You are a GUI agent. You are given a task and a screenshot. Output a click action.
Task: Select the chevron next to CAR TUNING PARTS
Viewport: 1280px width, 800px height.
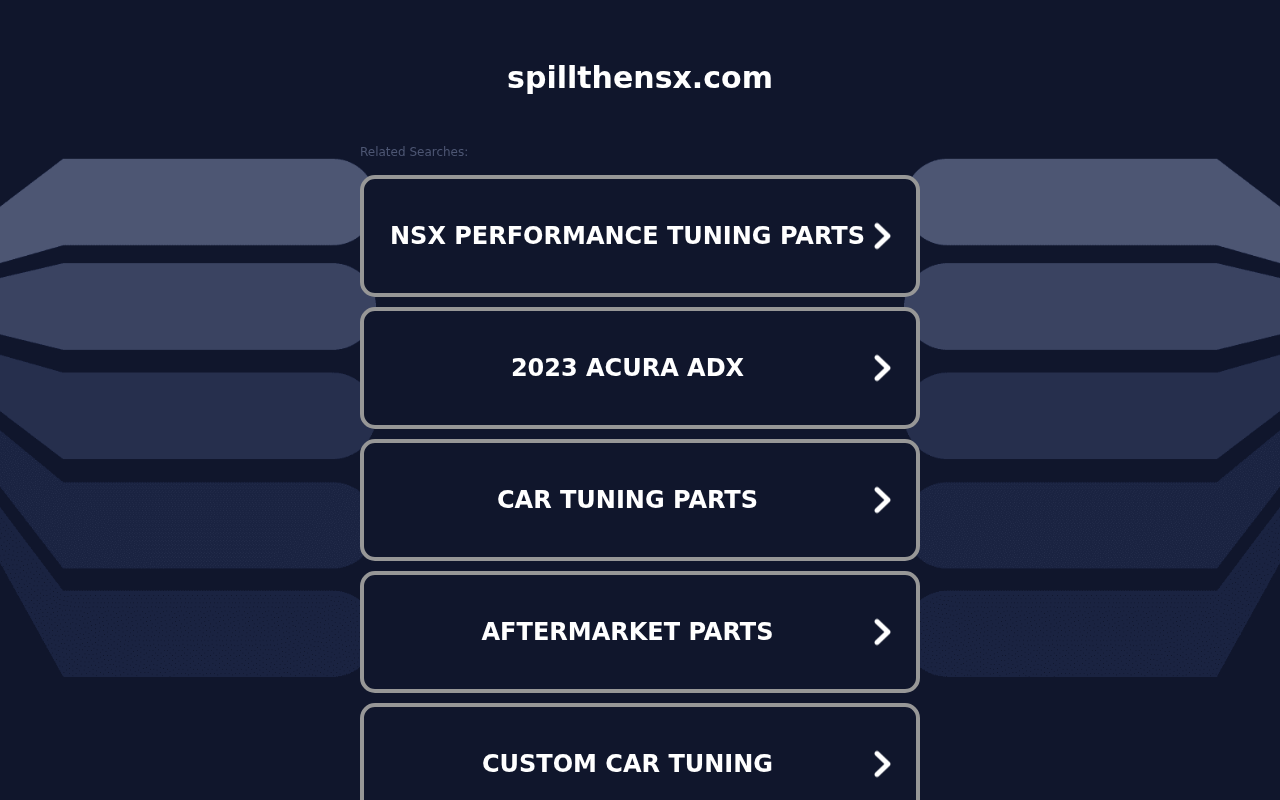coord(883,499)
